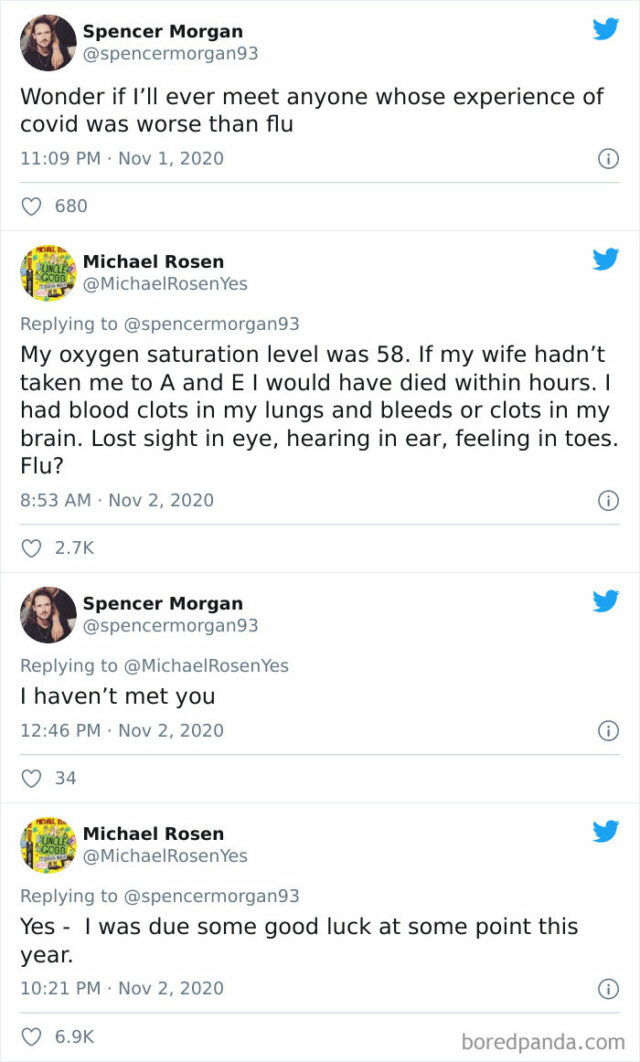This screenshot has width=640, height=1062.
Task: Click the Twitter bird icon on the 'I haven't met you' tweet
Action: point(606,601)
